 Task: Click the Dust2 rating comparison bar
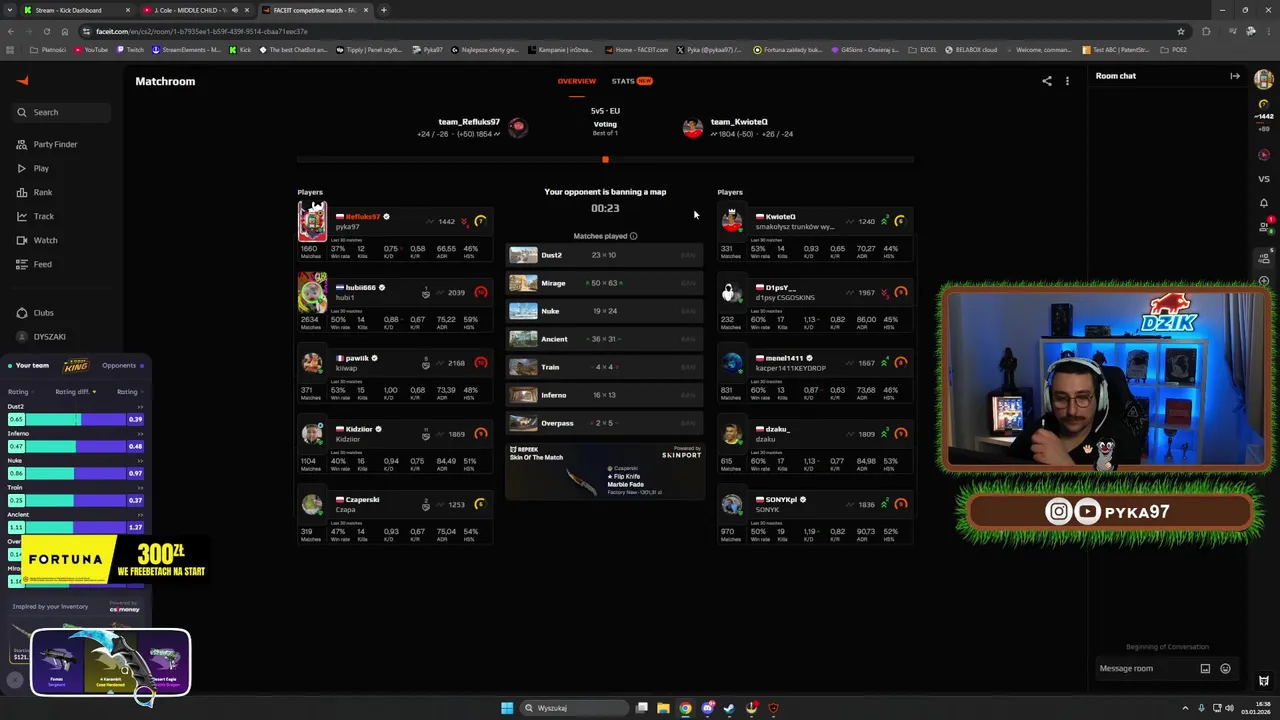pos(76,419)
